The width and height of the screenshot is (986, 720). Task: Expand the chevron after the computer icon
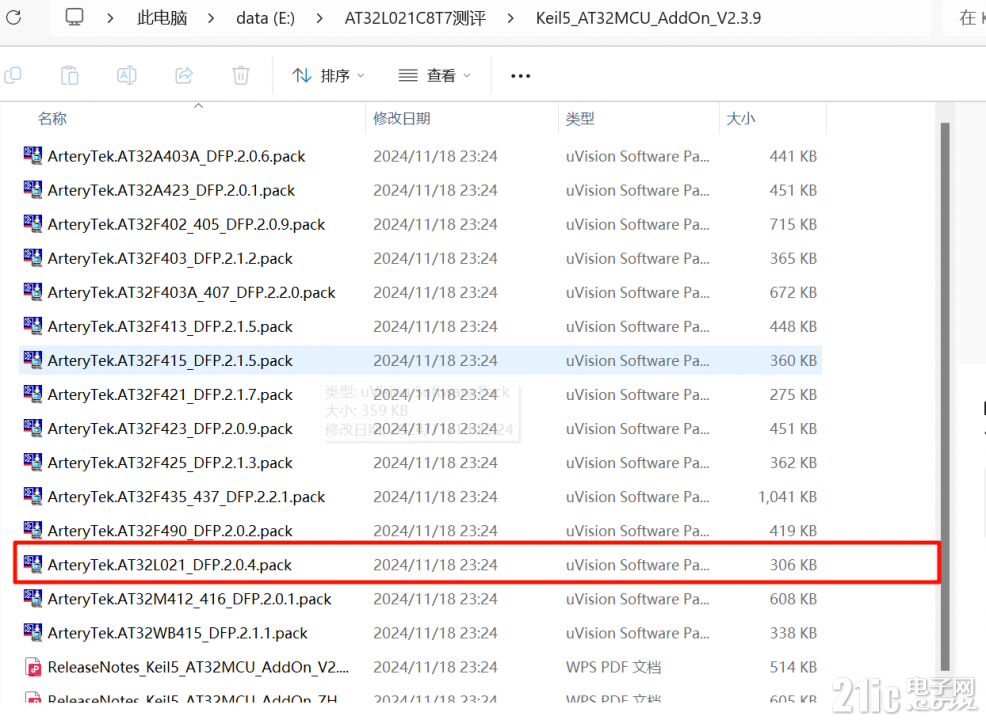tap(110, 18)
